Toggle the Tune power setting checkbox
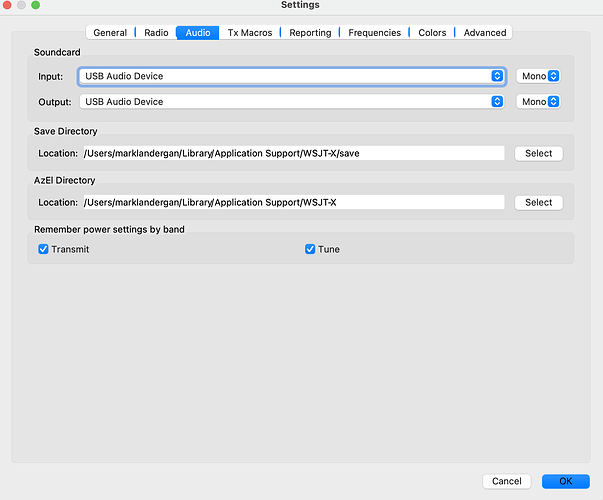 pos(310,249)
